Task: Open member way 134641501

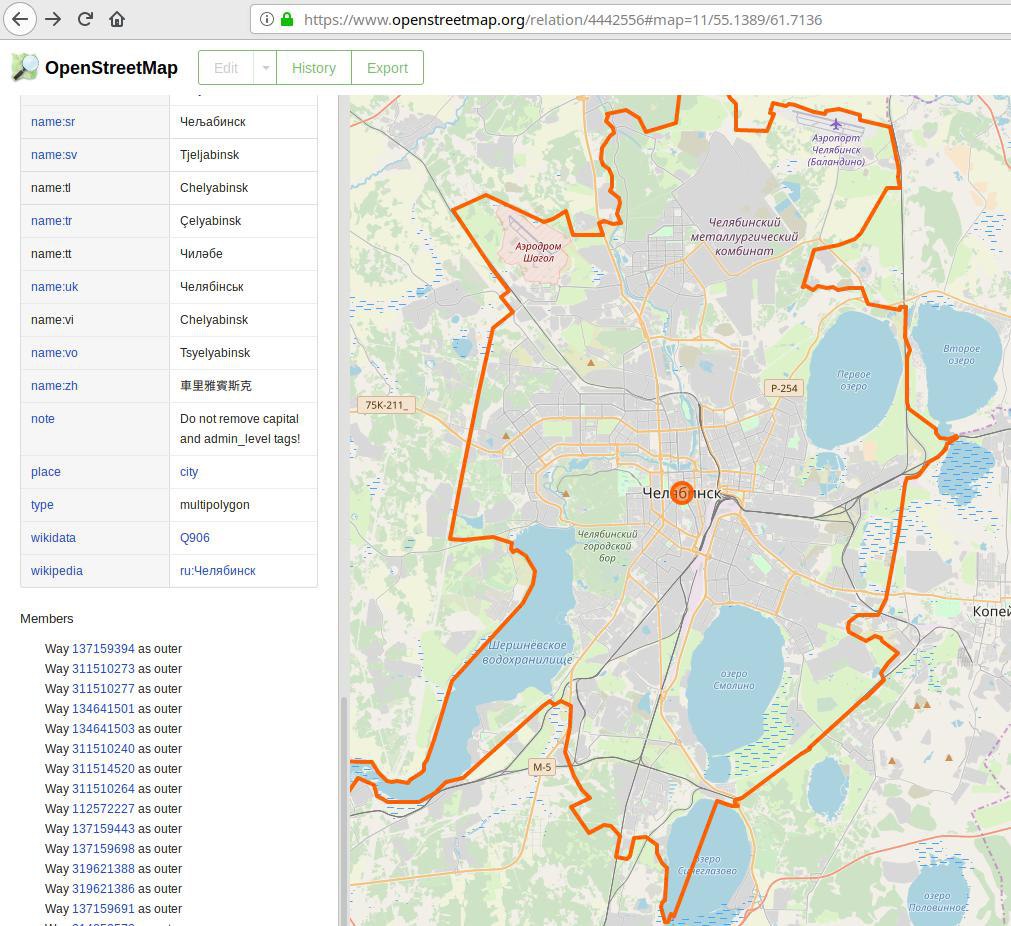Action: [103, 709]
